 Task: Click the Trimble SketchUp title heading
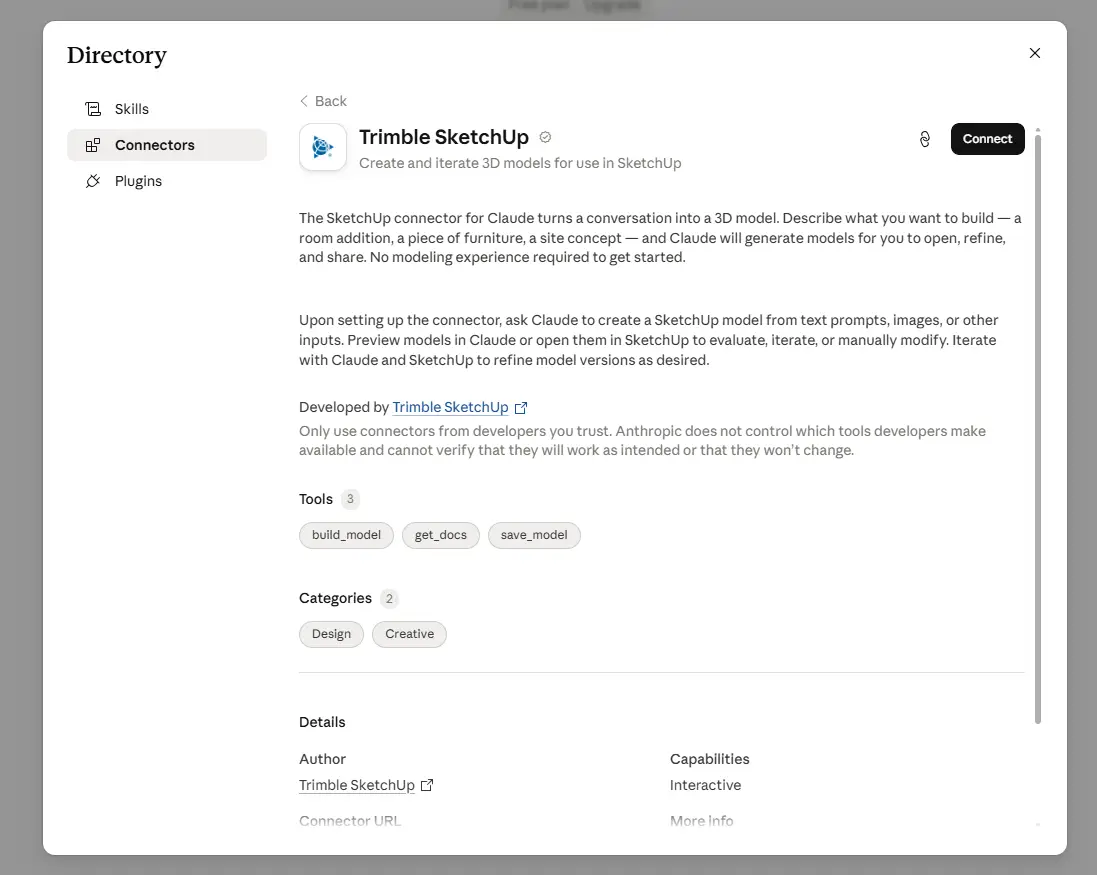pos(444,137)
